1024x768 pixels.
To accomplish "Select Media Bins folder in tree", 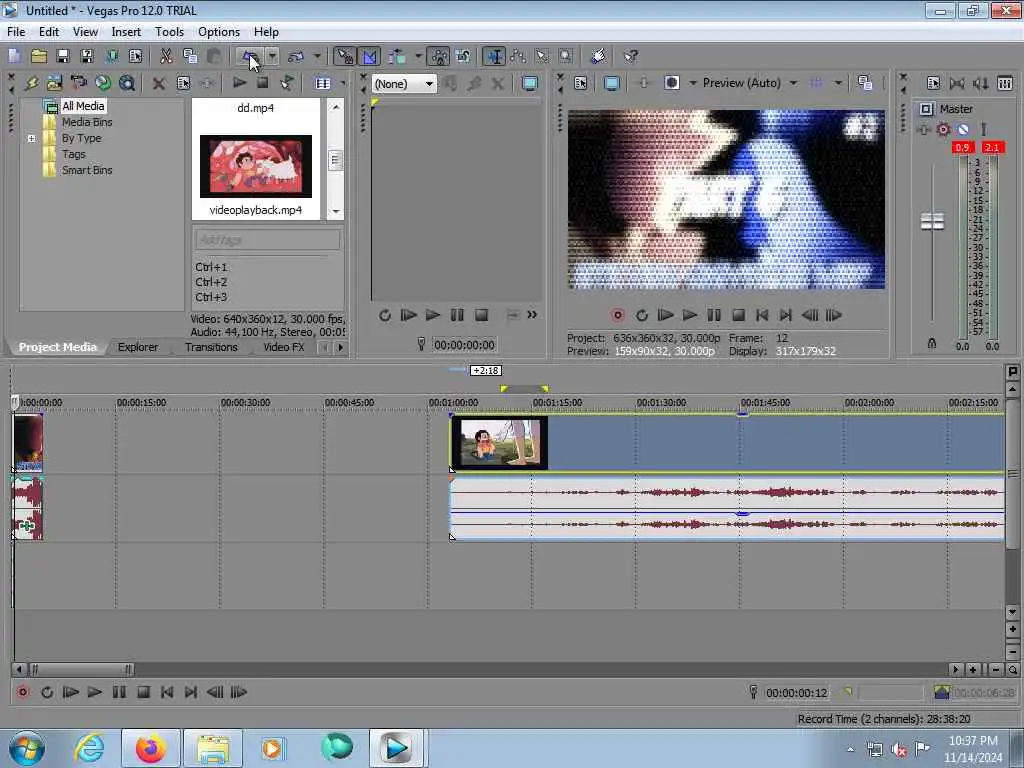I will coord(87,122).
